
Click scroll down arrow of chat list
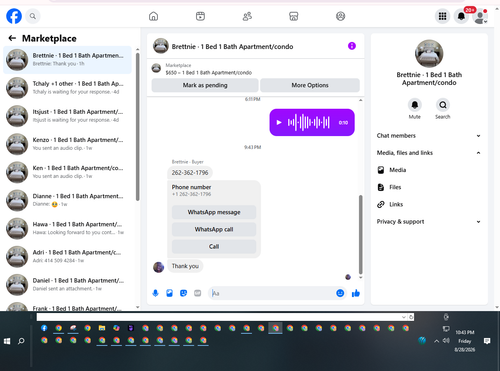click(x=137, y=307)
